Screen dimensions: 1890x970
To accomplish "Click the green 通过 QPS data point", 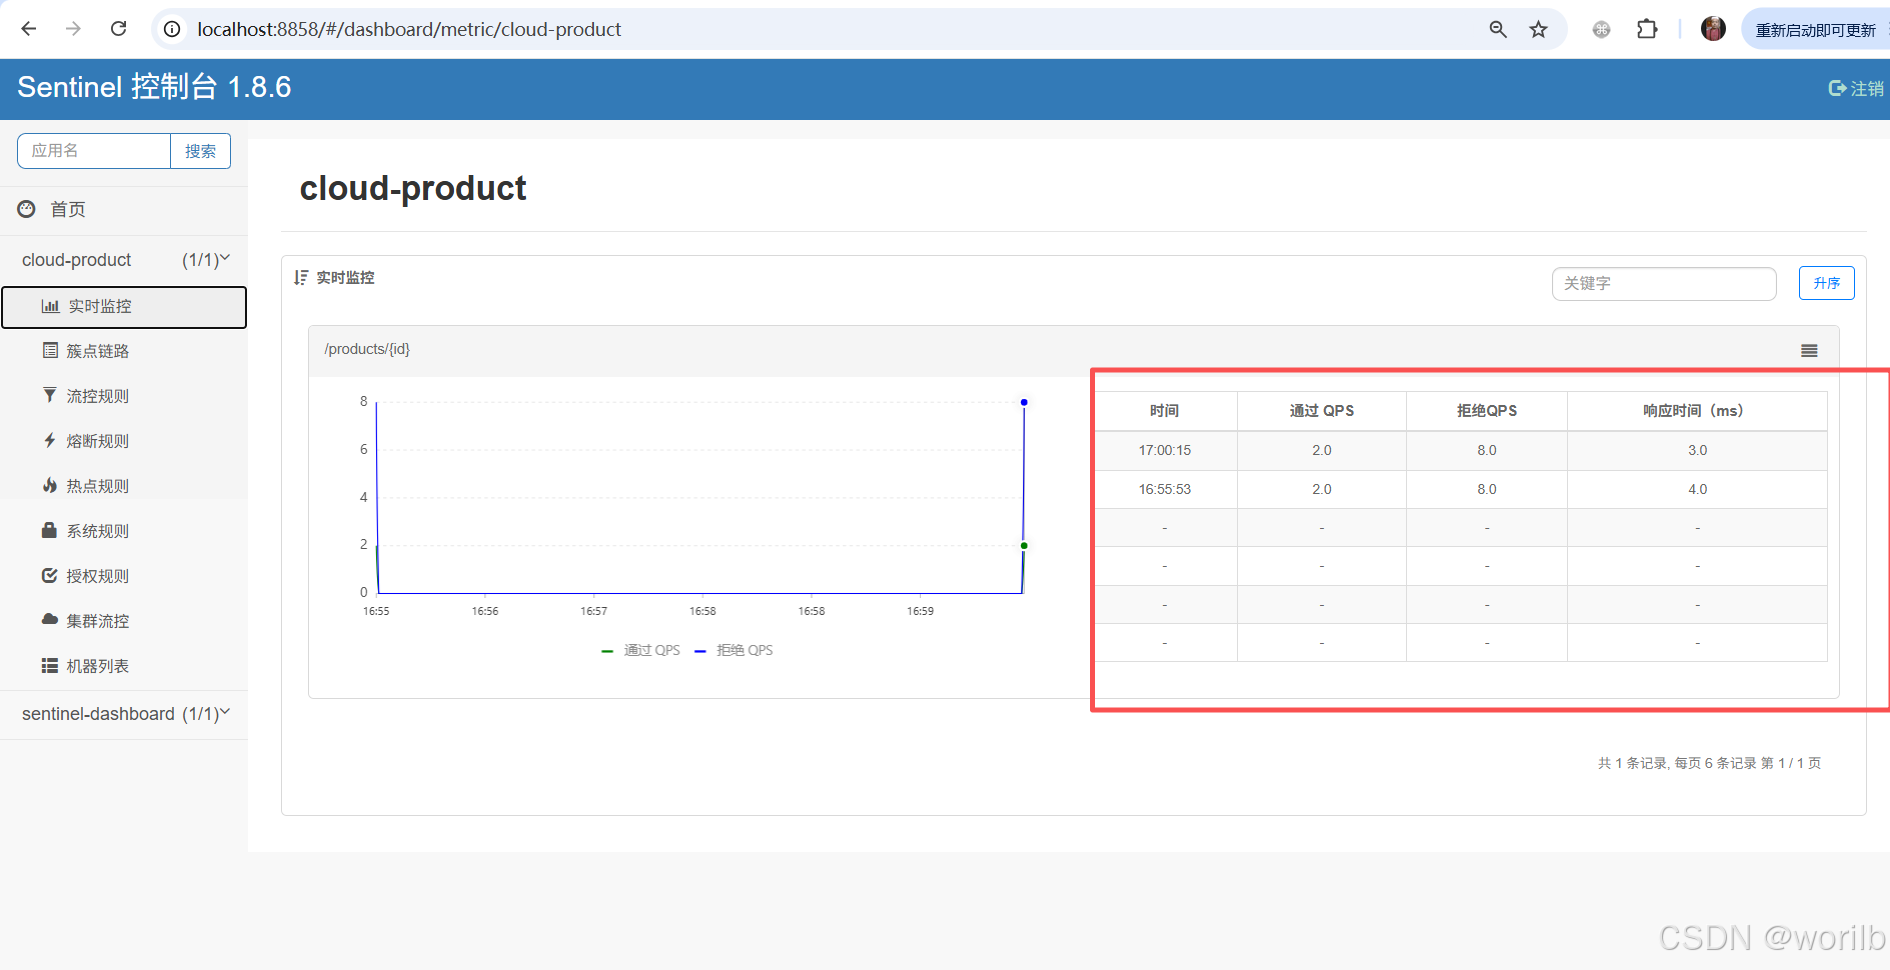I will (x=1024, y=546).
